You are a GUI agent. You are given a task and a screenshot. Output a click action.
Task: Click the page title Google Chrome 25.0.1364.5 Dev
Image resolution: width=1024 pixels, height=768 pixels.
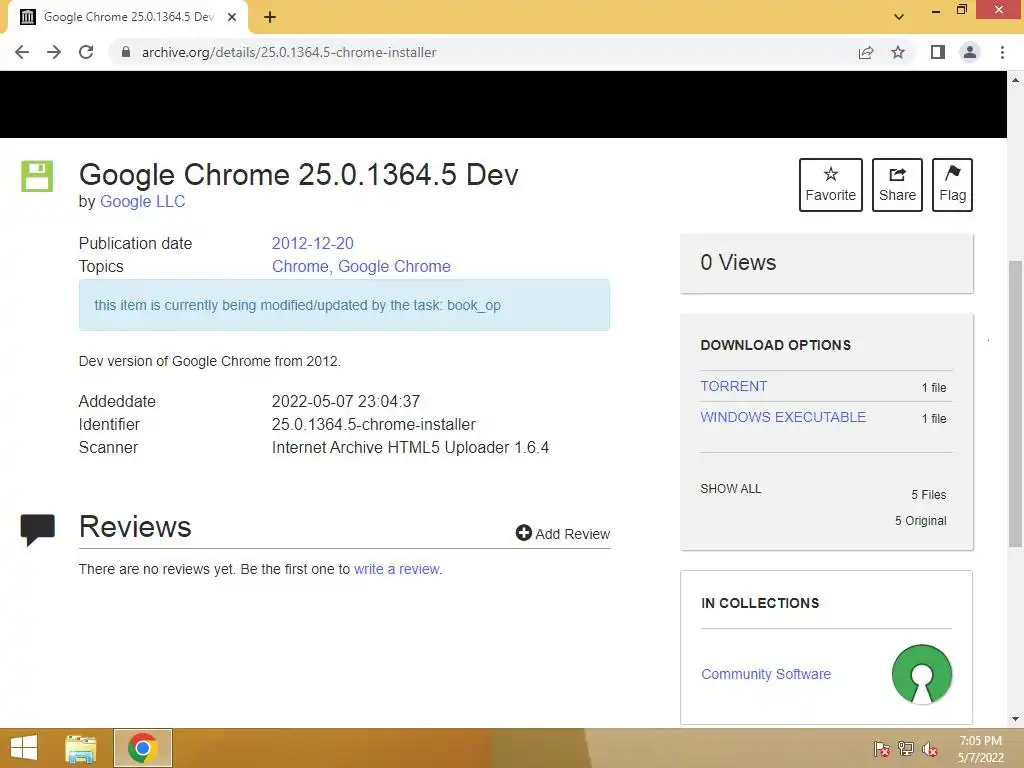coord(298,174)
